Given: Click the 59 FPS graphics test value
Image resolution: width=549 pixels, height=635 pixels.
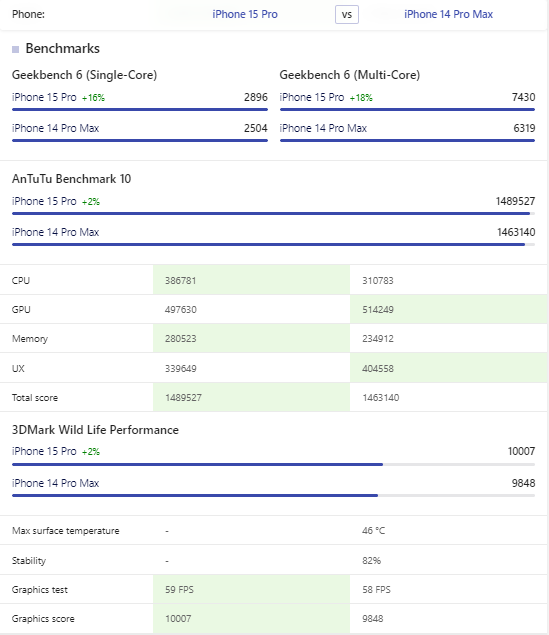Looking at the screenshot, I should pyautogui.click(x=179, y=590).
